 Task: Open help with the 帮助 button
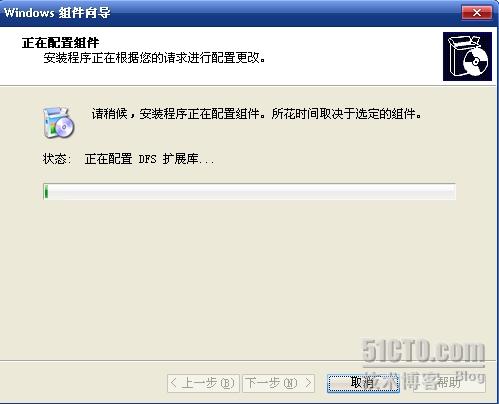coord(449,383)
